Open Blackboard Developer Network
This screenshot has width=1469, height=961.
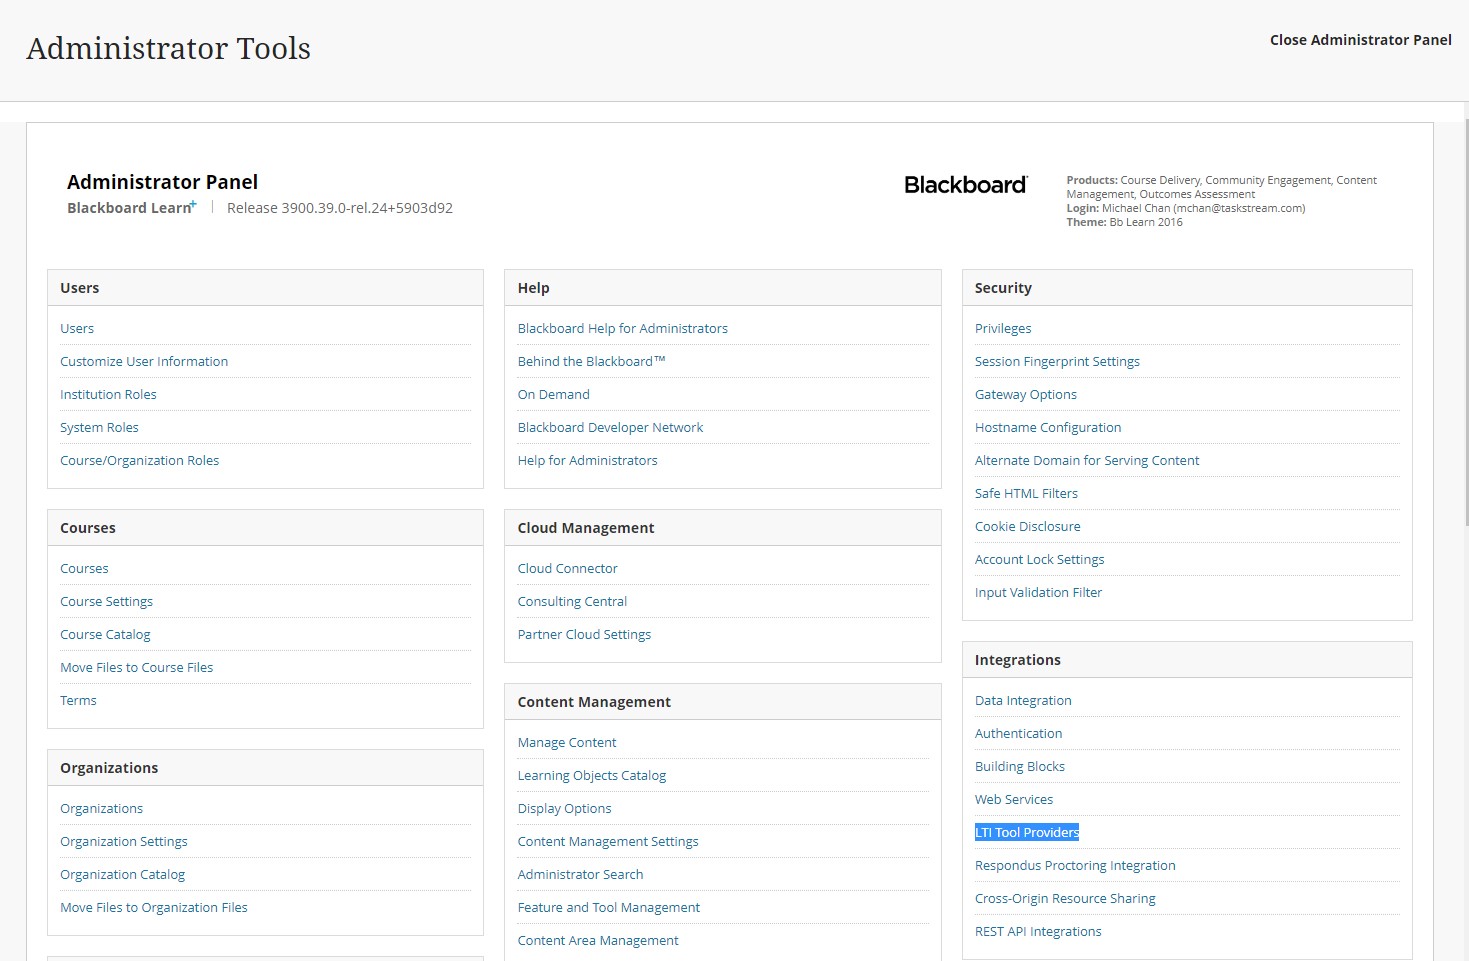[610, 427]
